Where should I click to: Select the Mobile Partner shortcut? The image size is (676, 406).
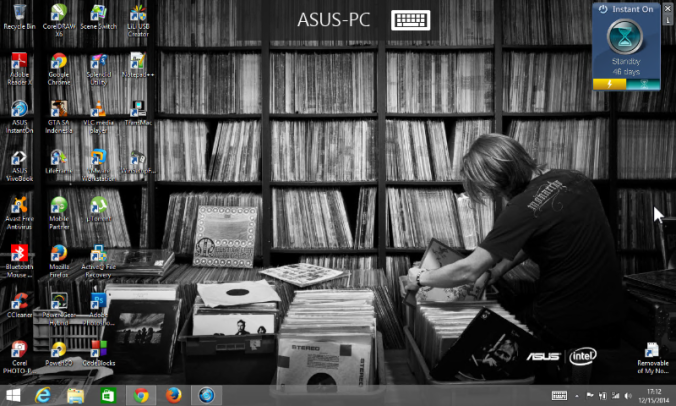click(59, 213)
